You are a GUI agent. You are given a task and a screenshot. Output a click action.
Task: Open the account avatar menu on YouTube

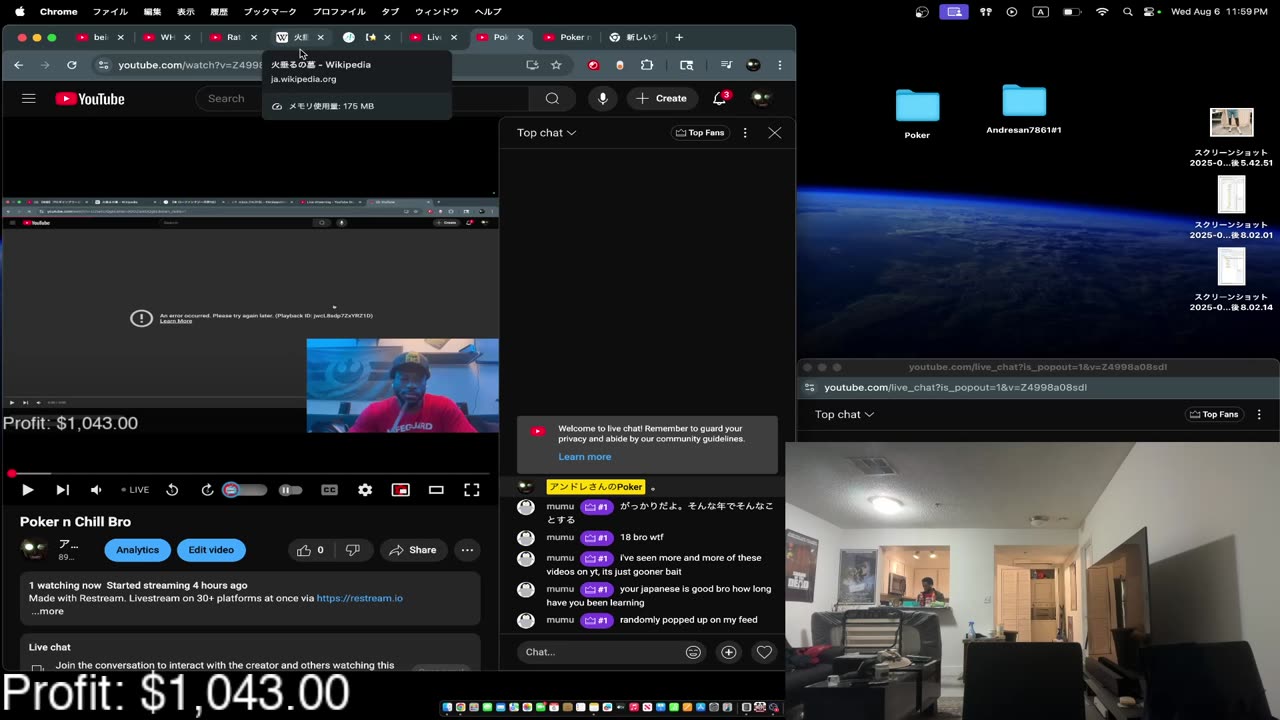click(762, 98)
